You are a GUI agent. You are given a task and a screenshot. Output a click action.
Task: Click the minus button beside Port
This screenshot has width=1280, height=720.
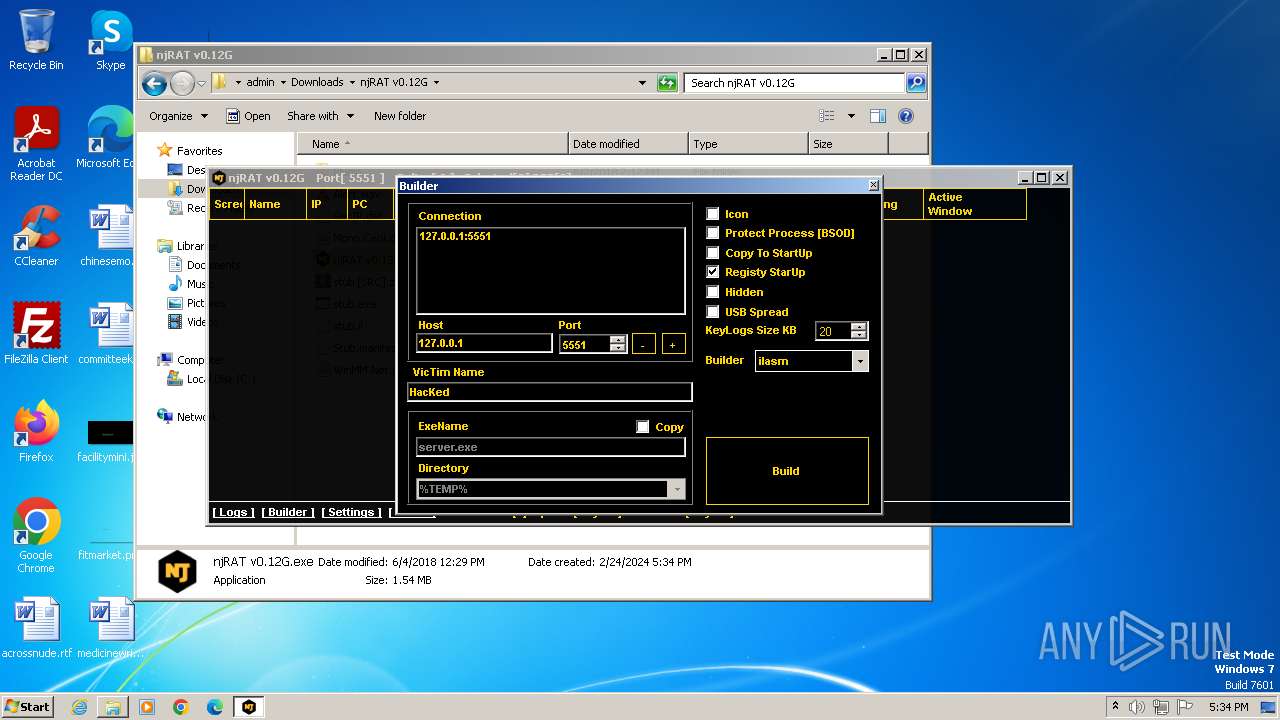coord(644,344)
